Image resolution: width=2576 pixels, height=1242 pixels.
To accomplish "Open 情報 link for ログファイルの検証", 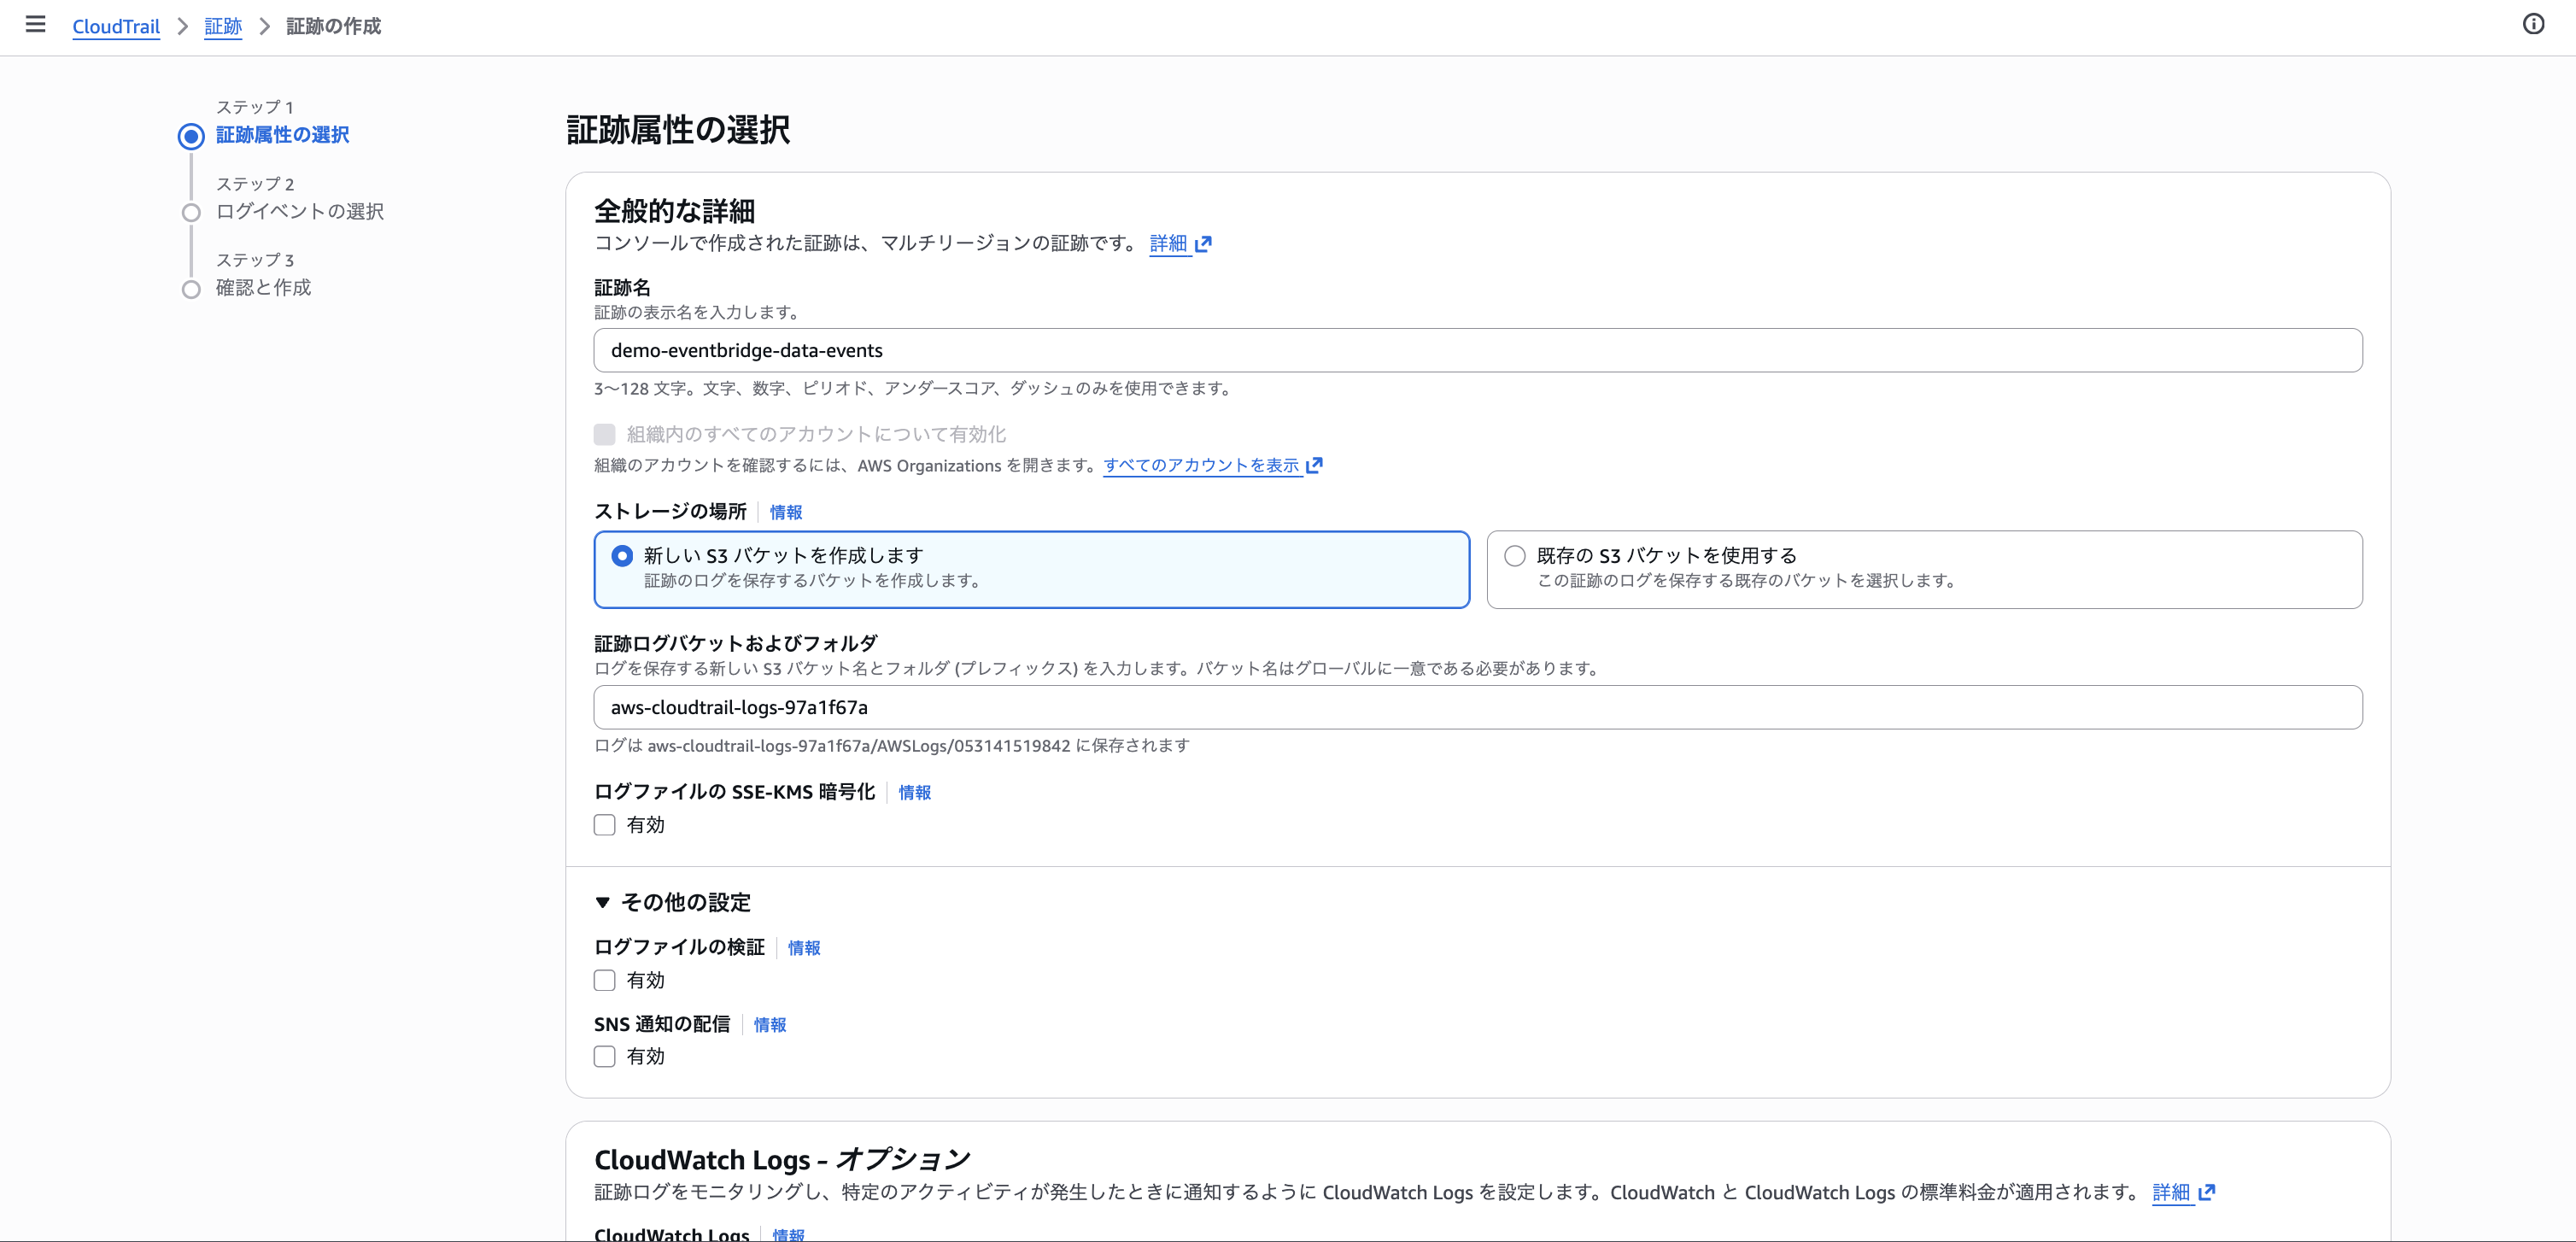I will pos(804,948).
